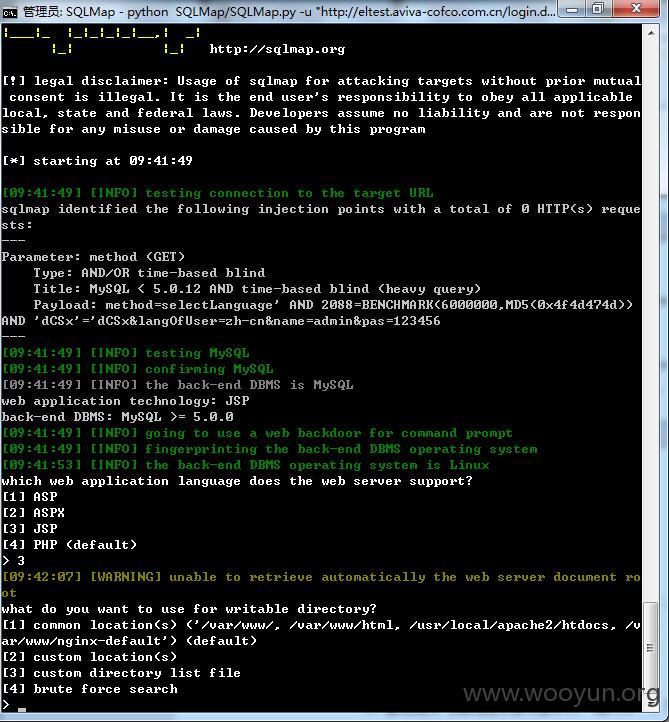Click the '[3] JSP' option line

pyautogui.click(x=30, y=529)
